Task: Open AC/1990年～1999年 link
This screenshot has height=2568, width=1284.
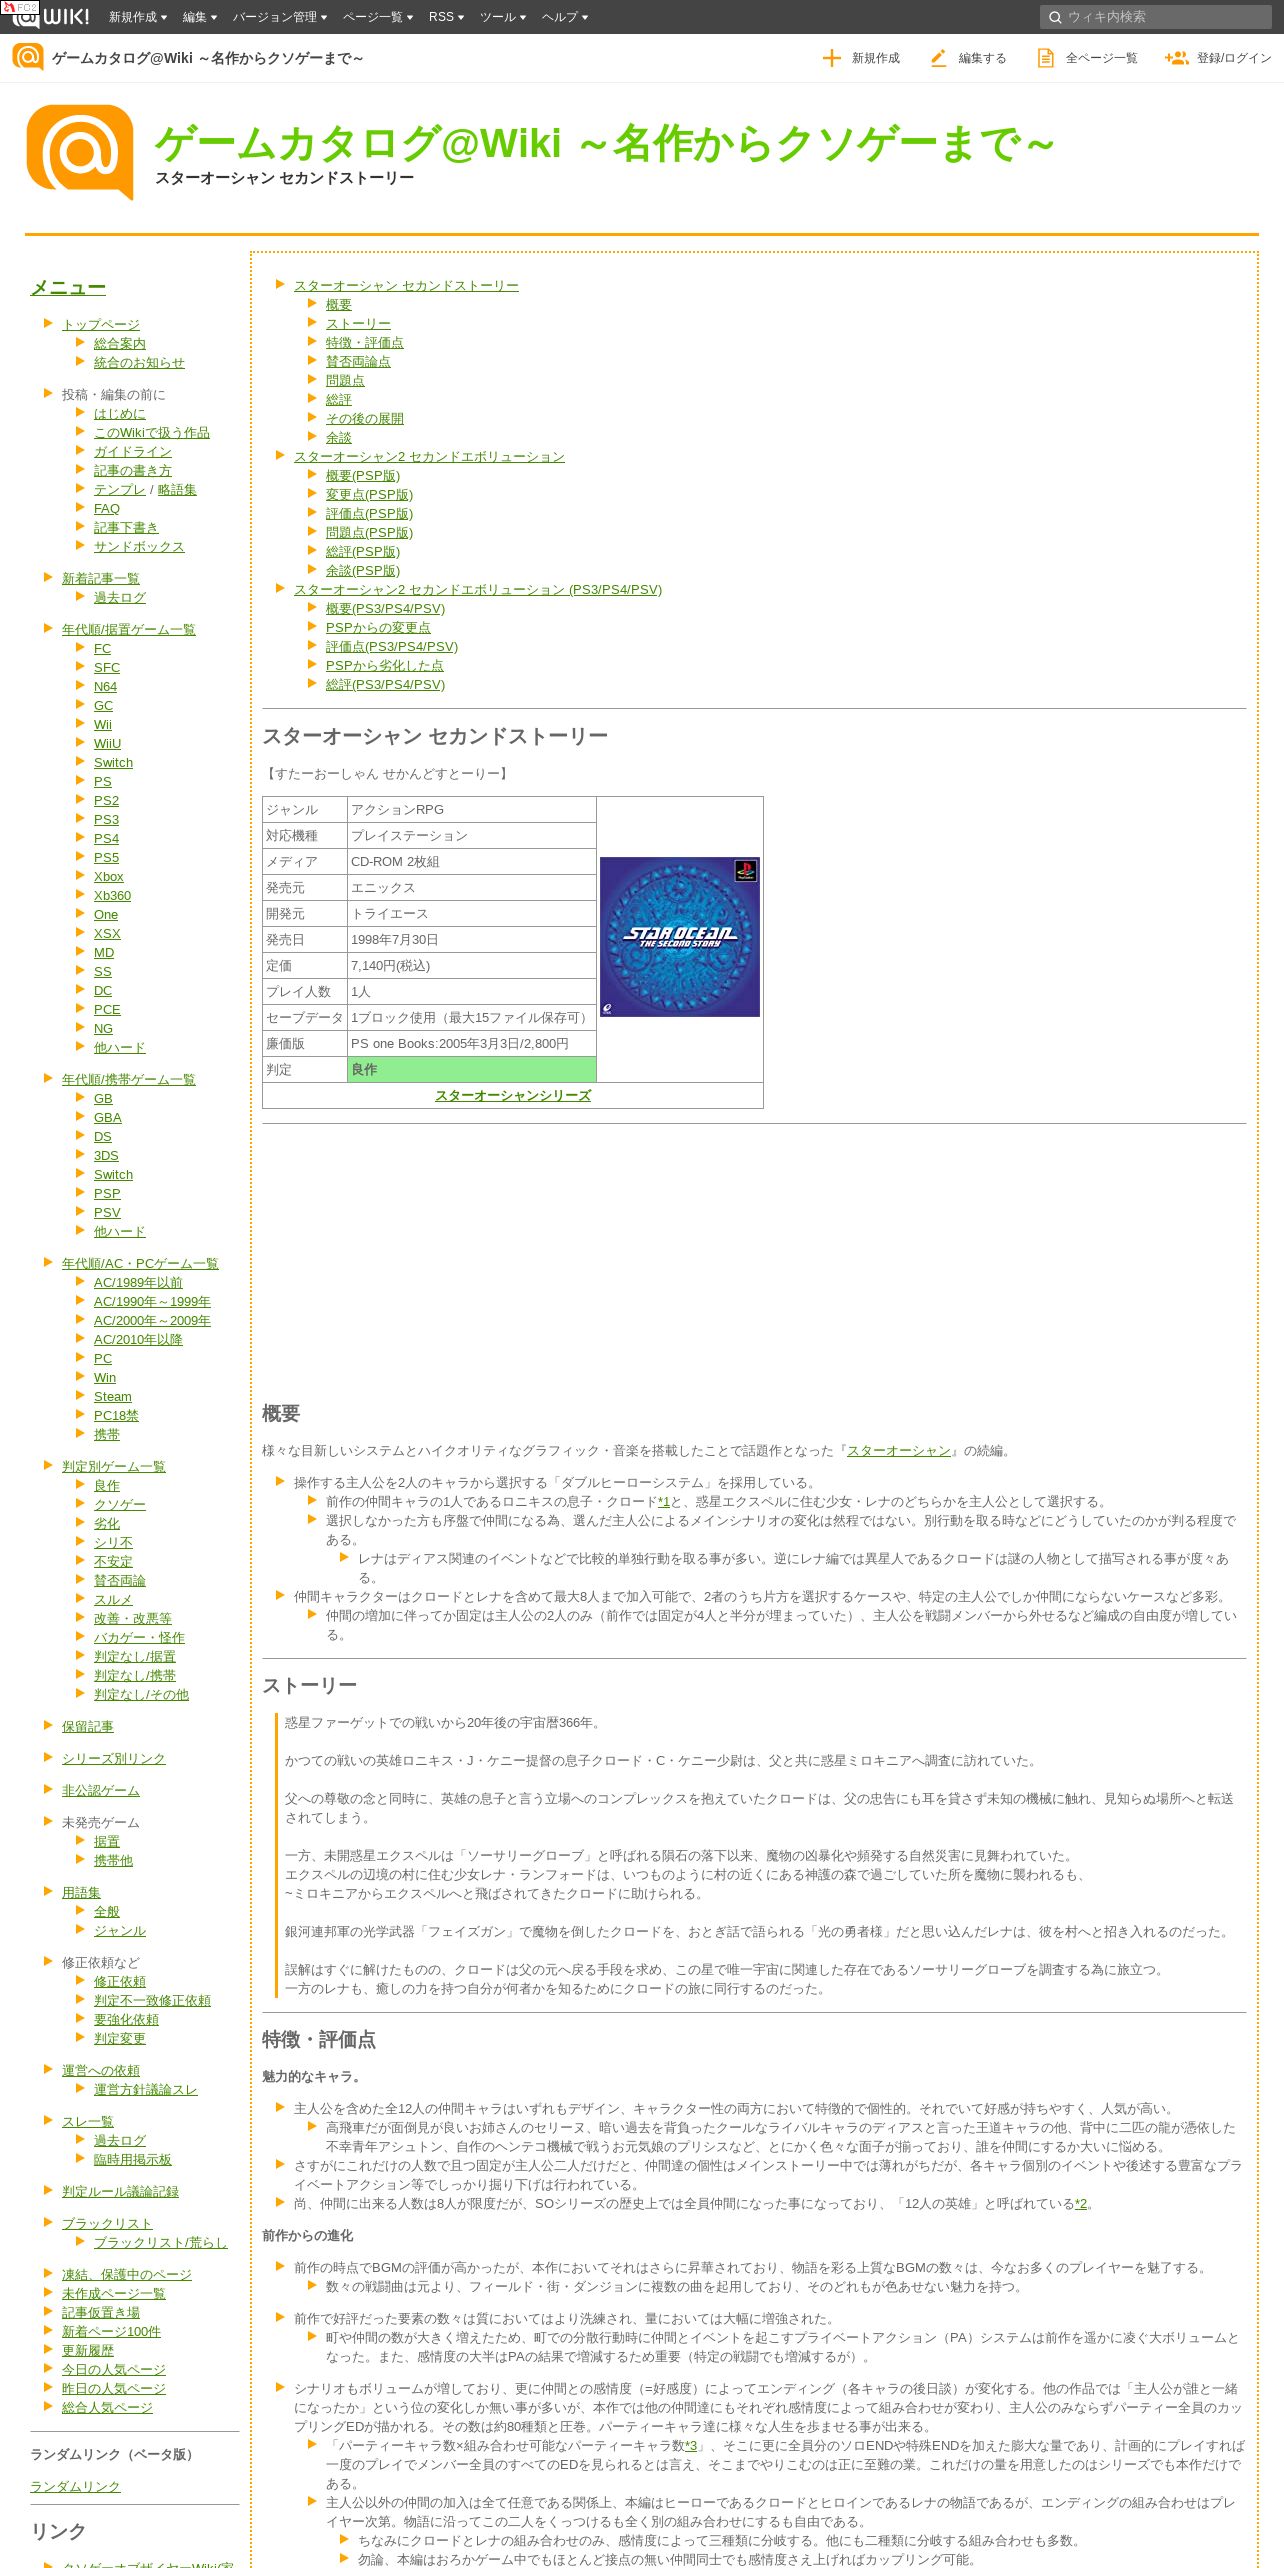Action: 152,1302
